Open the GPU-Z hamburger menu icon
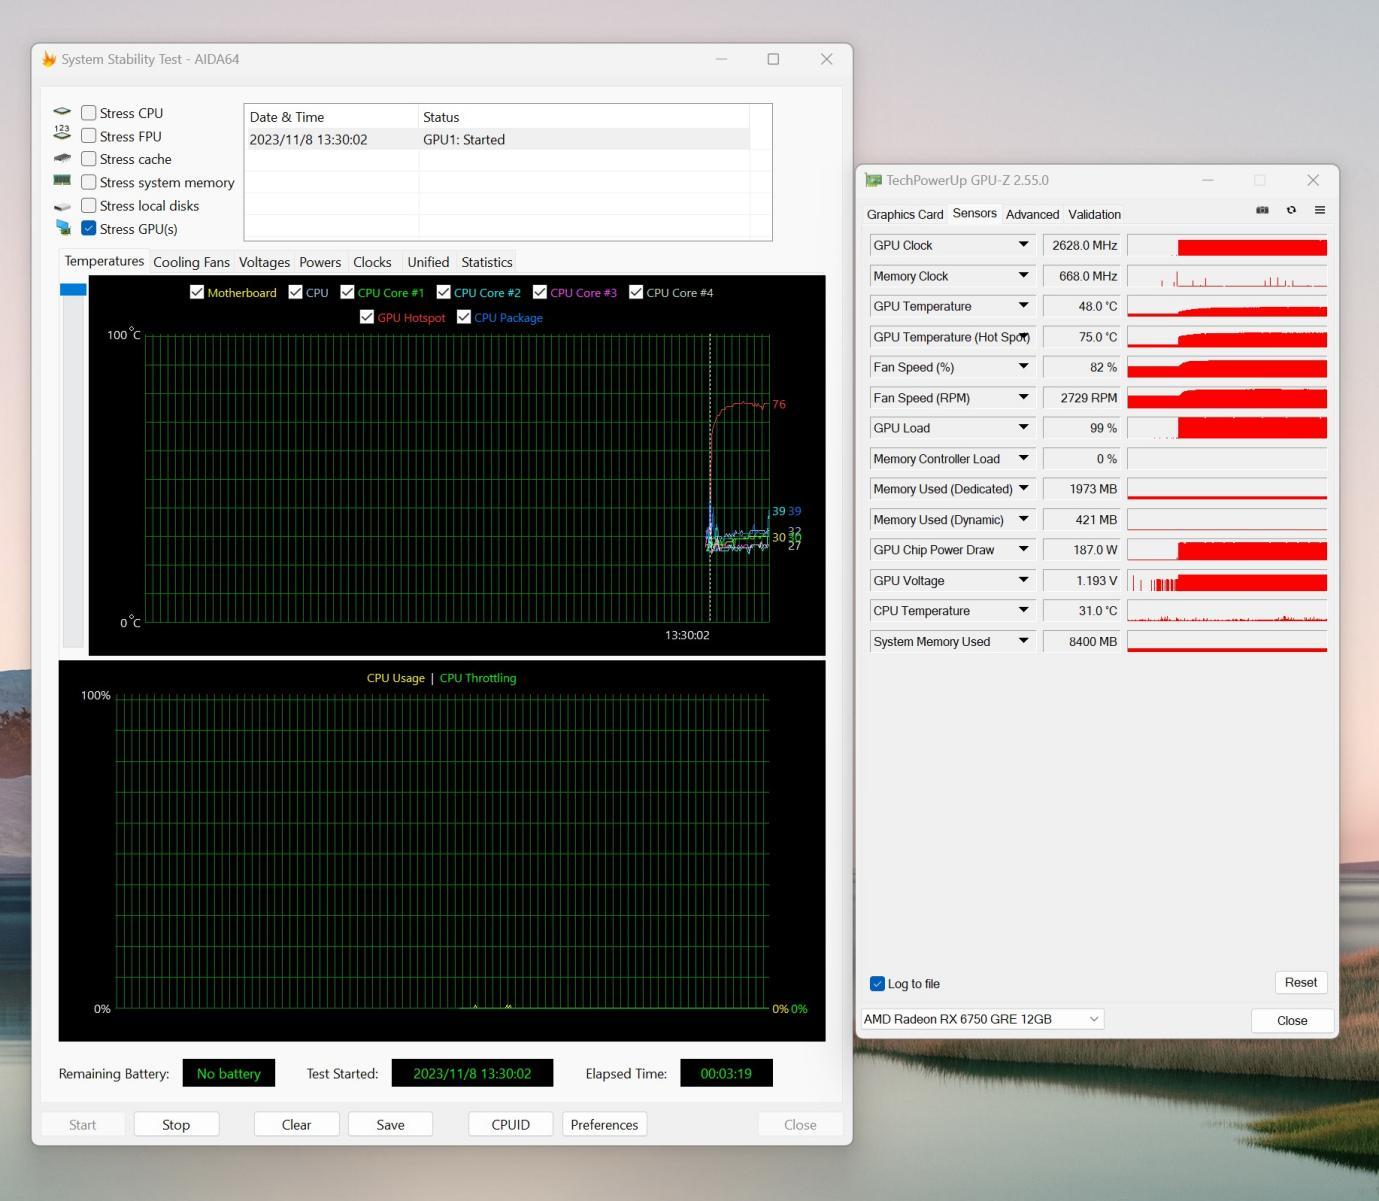Image resolution: width=1379 pixels, height=1201 pixels. point(1320,210)
